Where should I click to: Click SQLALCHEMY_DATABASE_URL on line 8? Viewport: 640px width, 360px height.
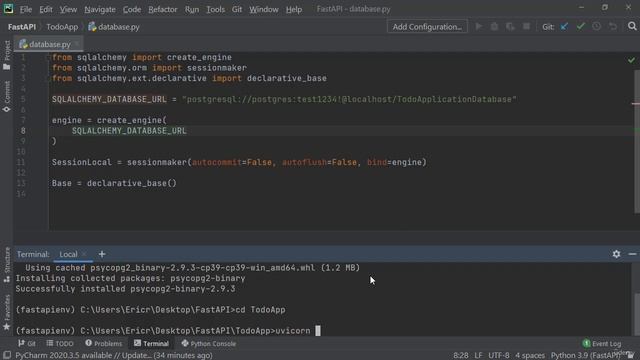(x=129, y=131)
